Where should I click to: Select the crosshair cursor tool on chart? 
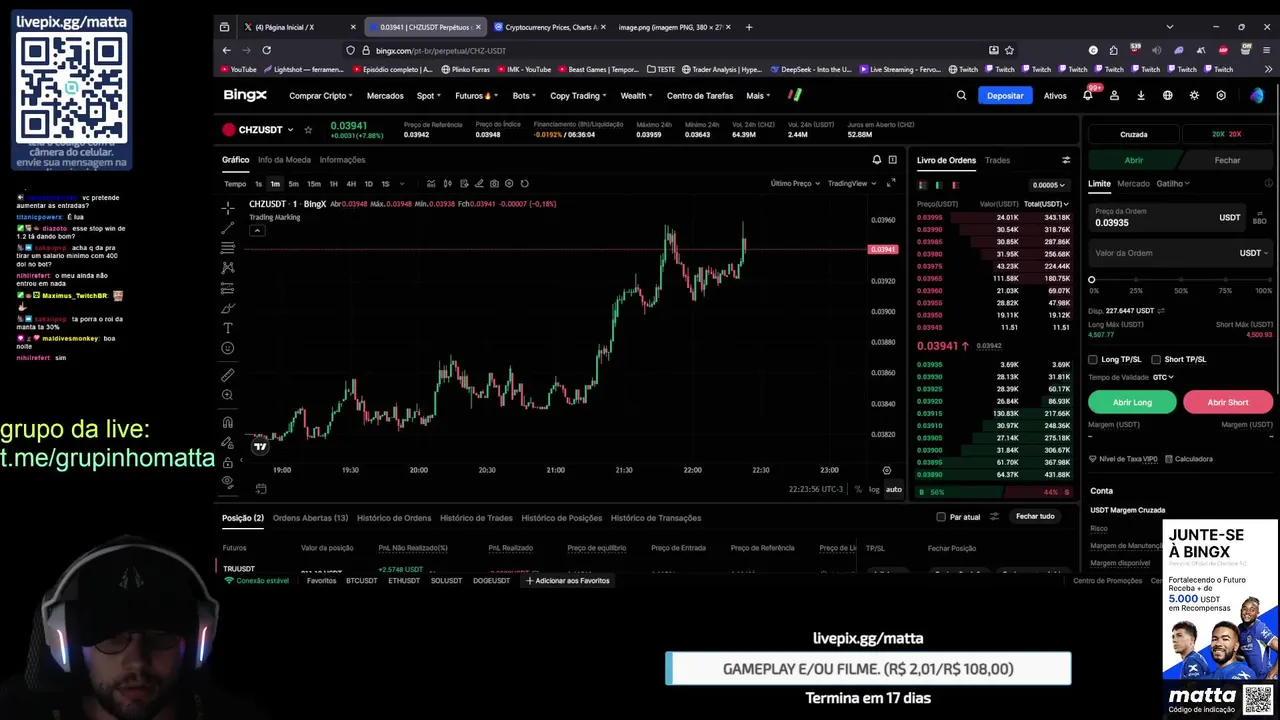(x=228, y=207)
